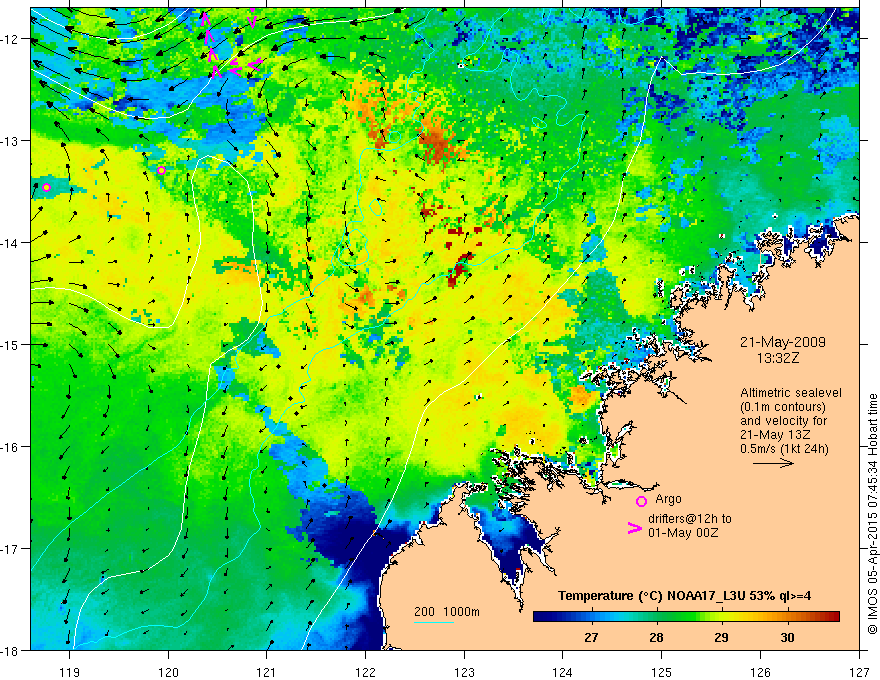880x680 pixels.
Task: Click colorbar tick label 29
Action: coord(722,637)
